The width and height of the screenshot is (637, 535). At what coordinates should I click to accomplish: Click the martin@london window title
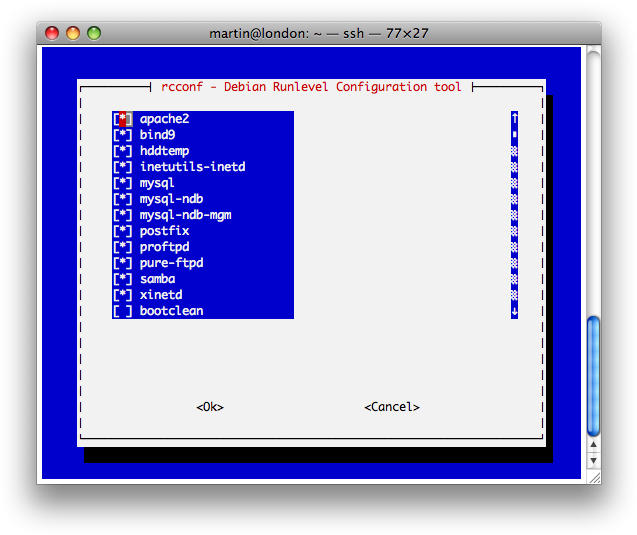pos(319,33)
